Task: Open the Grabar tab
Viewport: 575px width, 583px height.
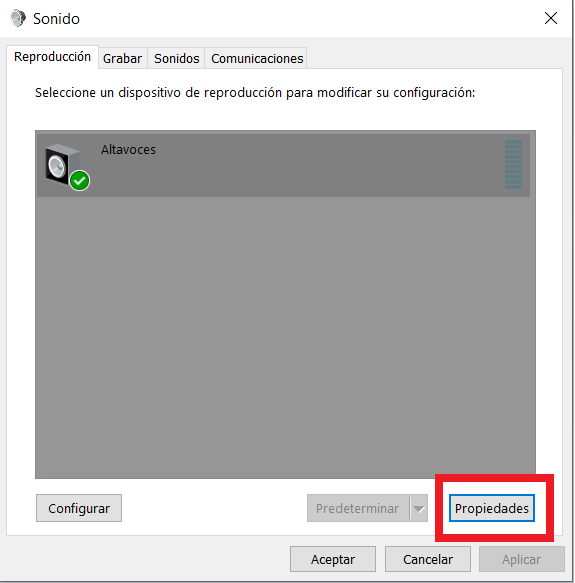Action: click(122, 59)
